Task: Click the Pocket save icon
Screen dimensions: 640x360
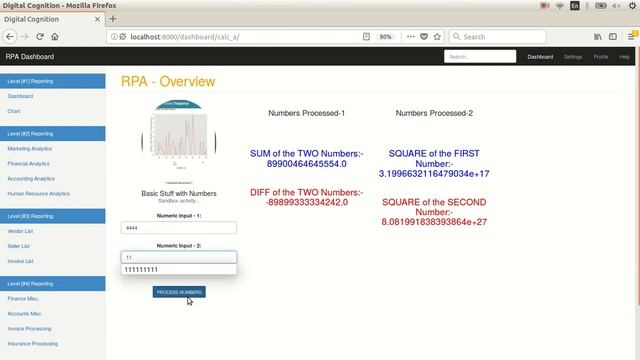Action: [424, 37]
